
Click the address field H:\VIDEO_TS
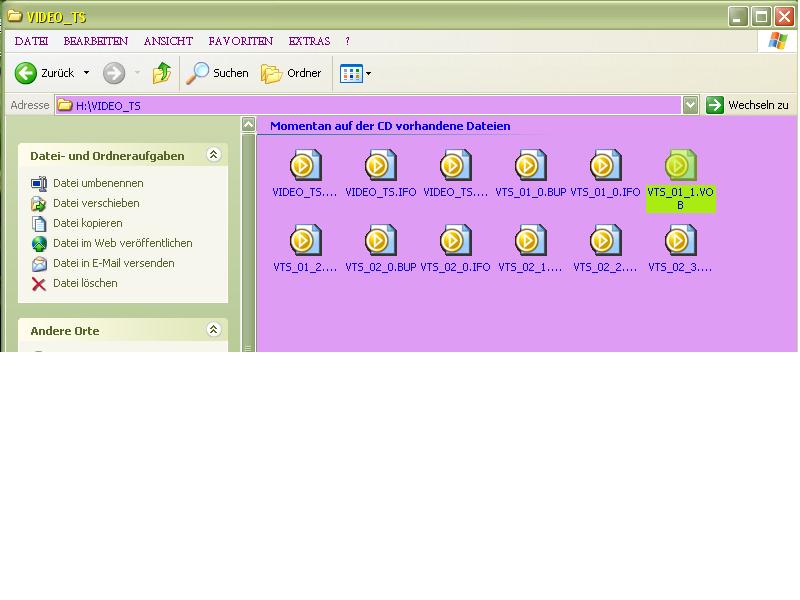coord(368,105)
